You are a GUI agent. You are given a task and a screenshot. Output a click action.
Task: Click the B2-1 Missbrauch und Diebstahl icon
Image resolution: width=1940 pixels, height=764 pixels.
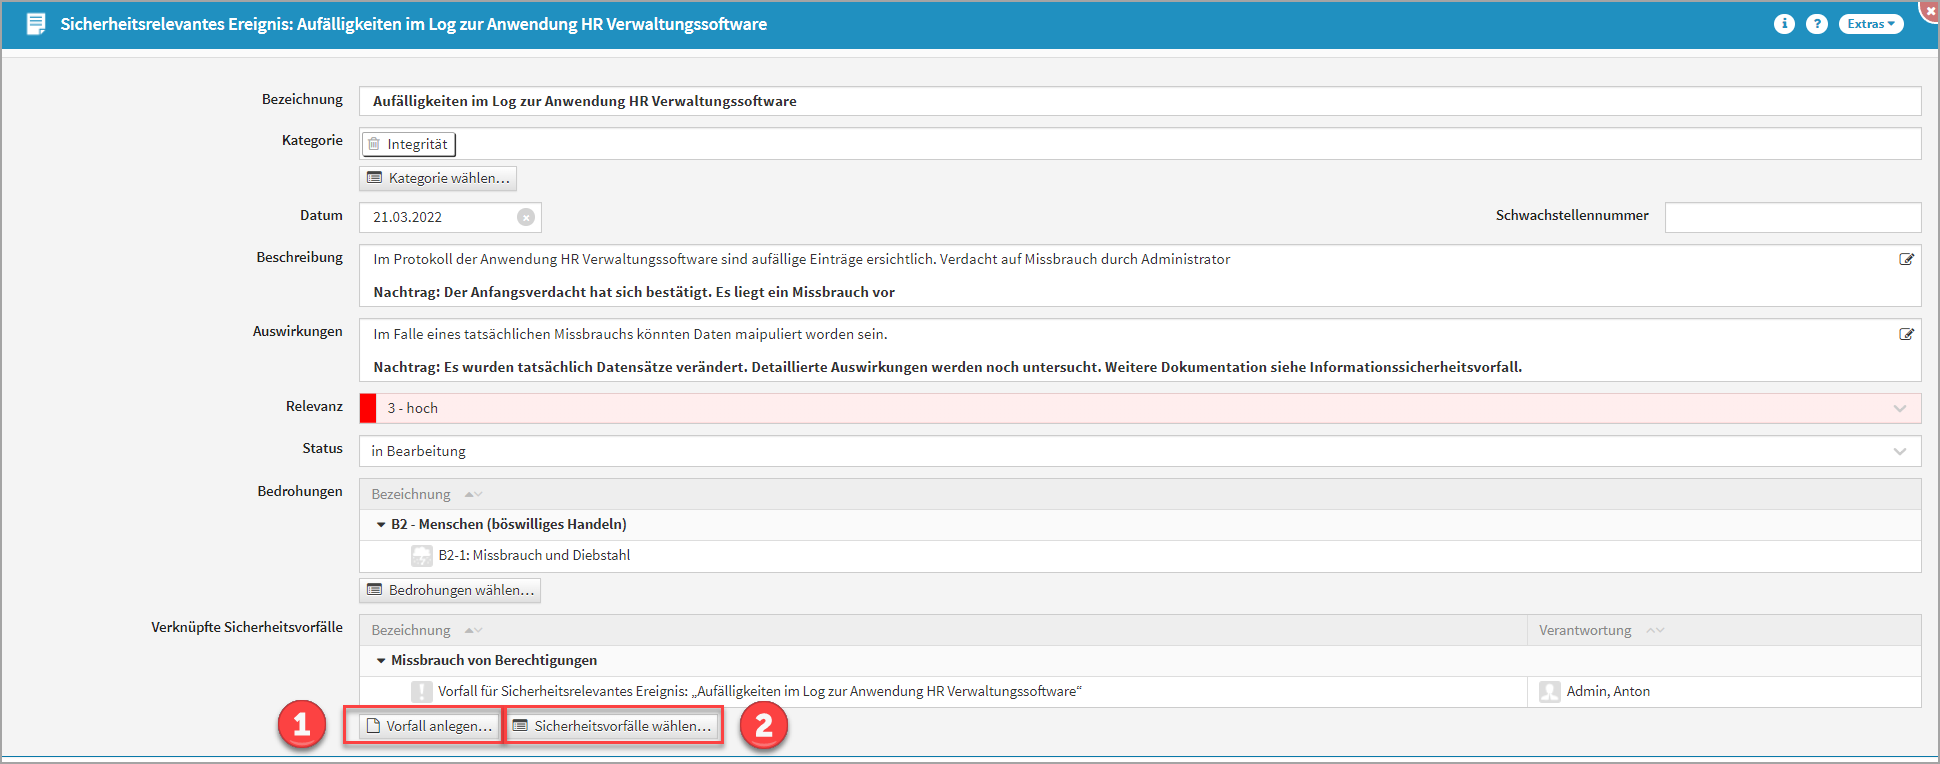[x=422, y=556]
